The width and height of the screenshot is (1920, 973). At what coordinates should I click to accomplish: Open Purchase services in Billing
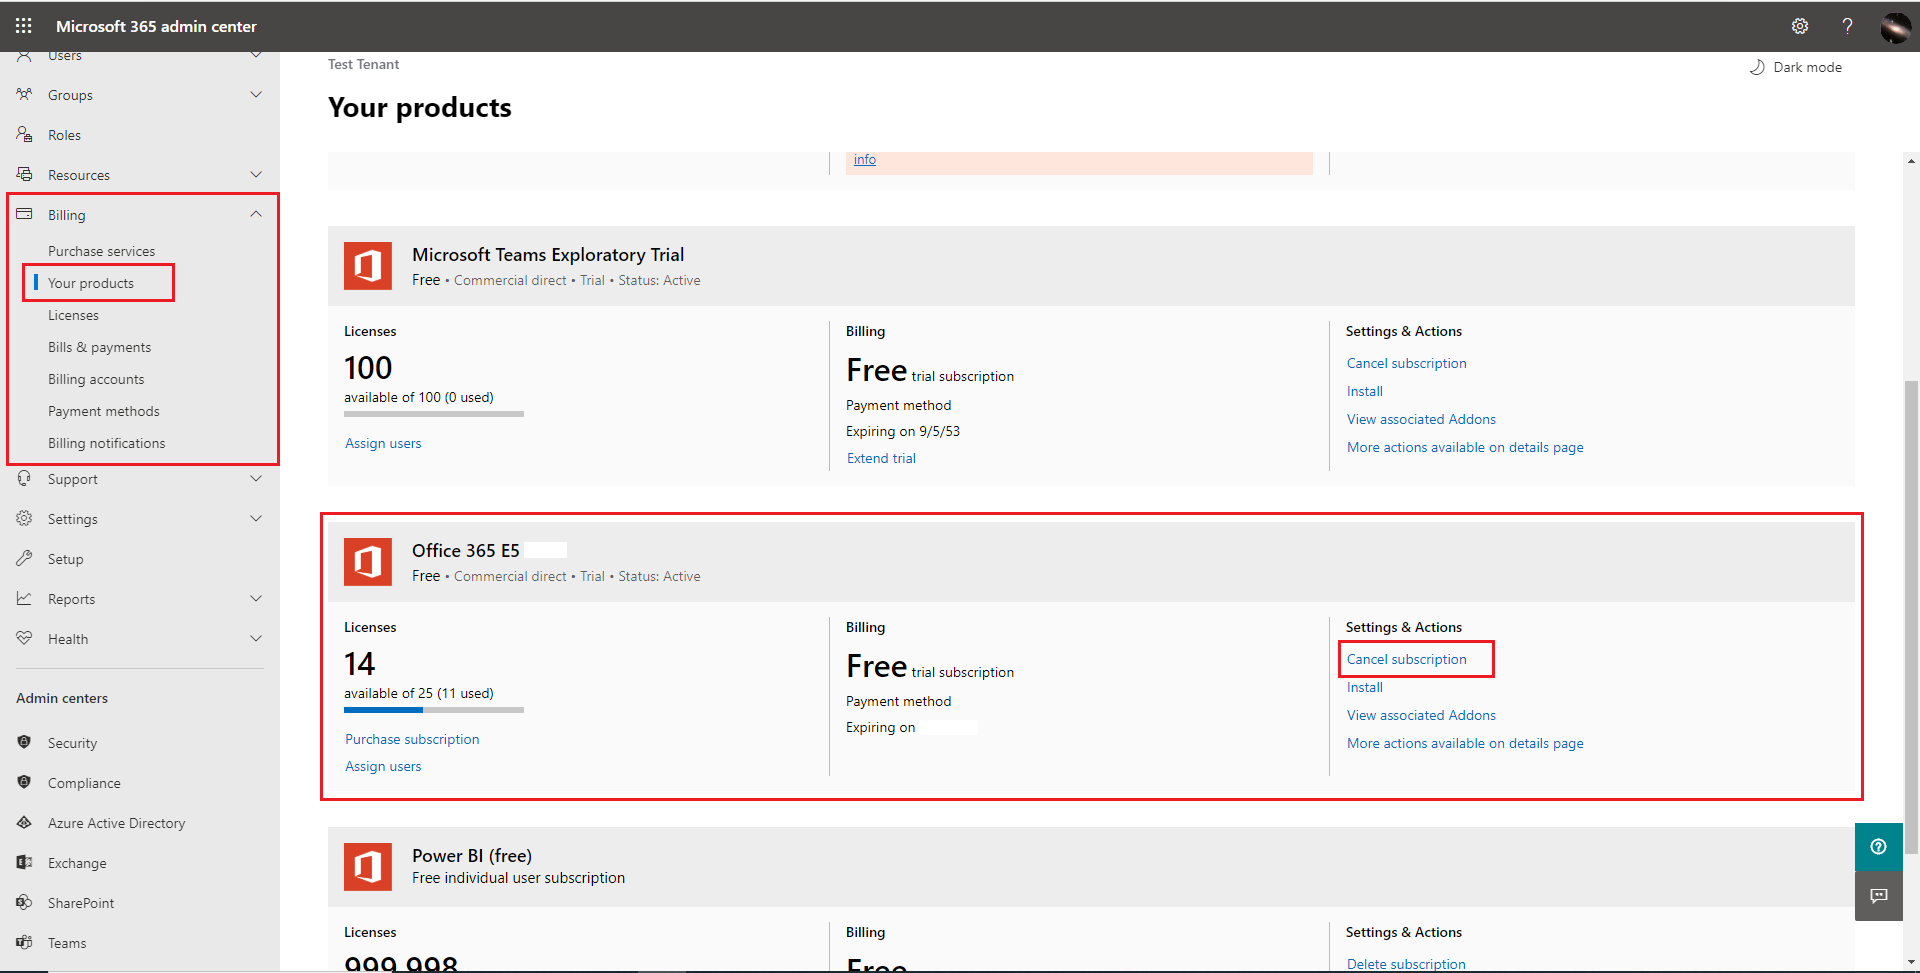[x=102, y=251]
